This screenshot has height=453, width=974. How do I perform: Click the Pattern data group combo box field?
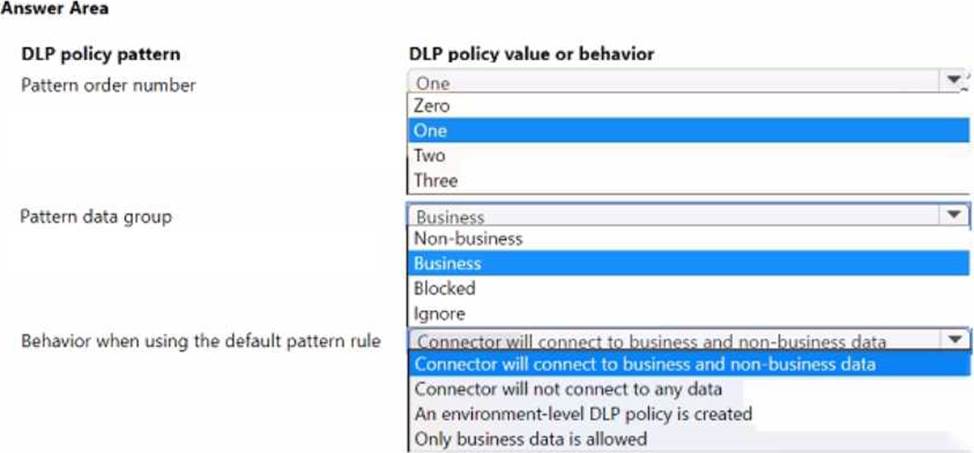672,216
